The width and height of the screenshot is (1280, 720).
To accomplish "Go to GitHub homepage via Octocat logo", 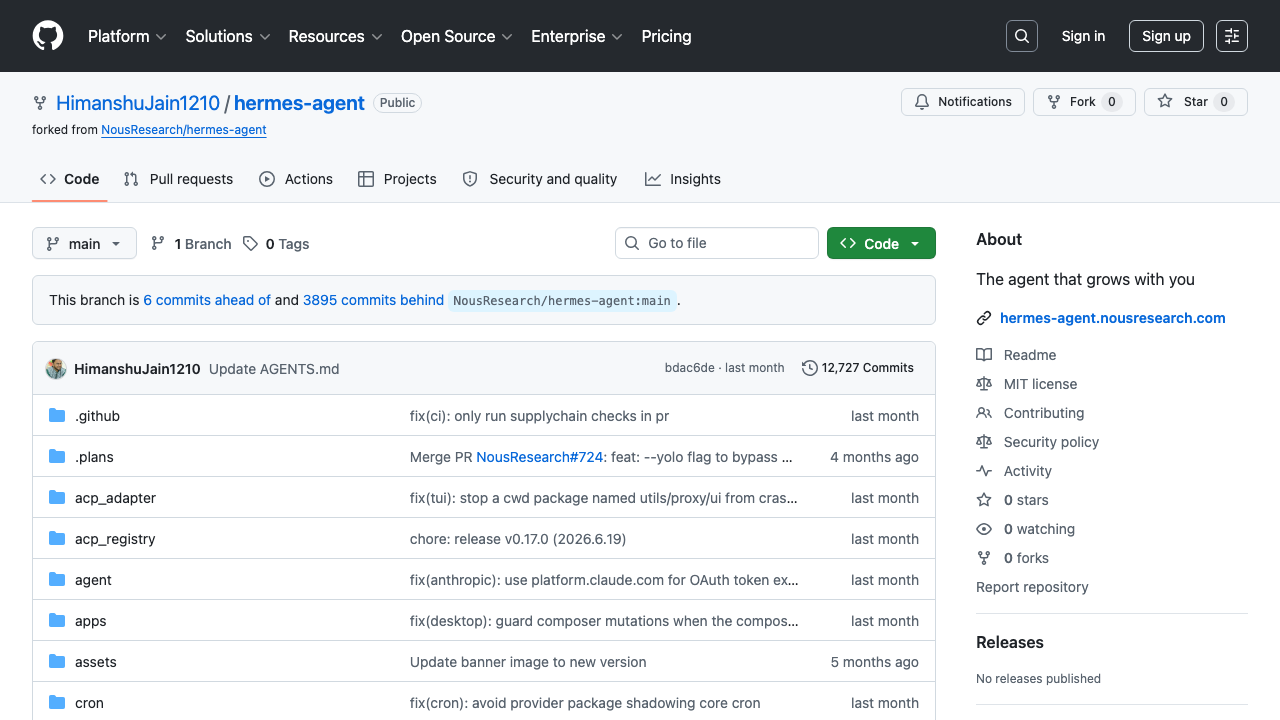I will [48, 36].
